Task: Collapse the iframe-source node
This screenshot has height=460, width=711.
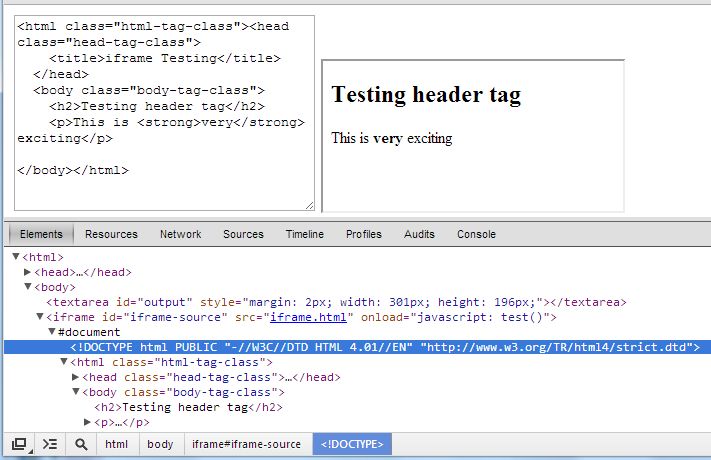Action: (40, 317)
